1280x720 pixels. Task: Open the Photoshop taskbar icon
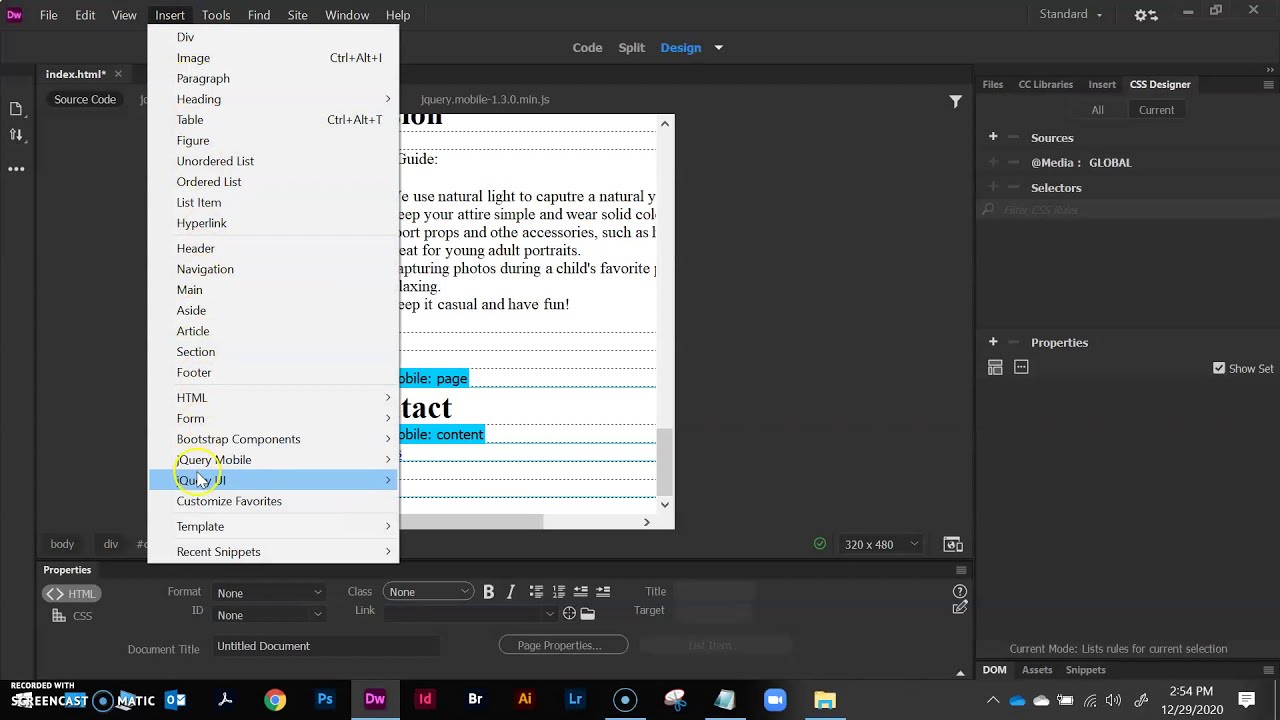325,700
